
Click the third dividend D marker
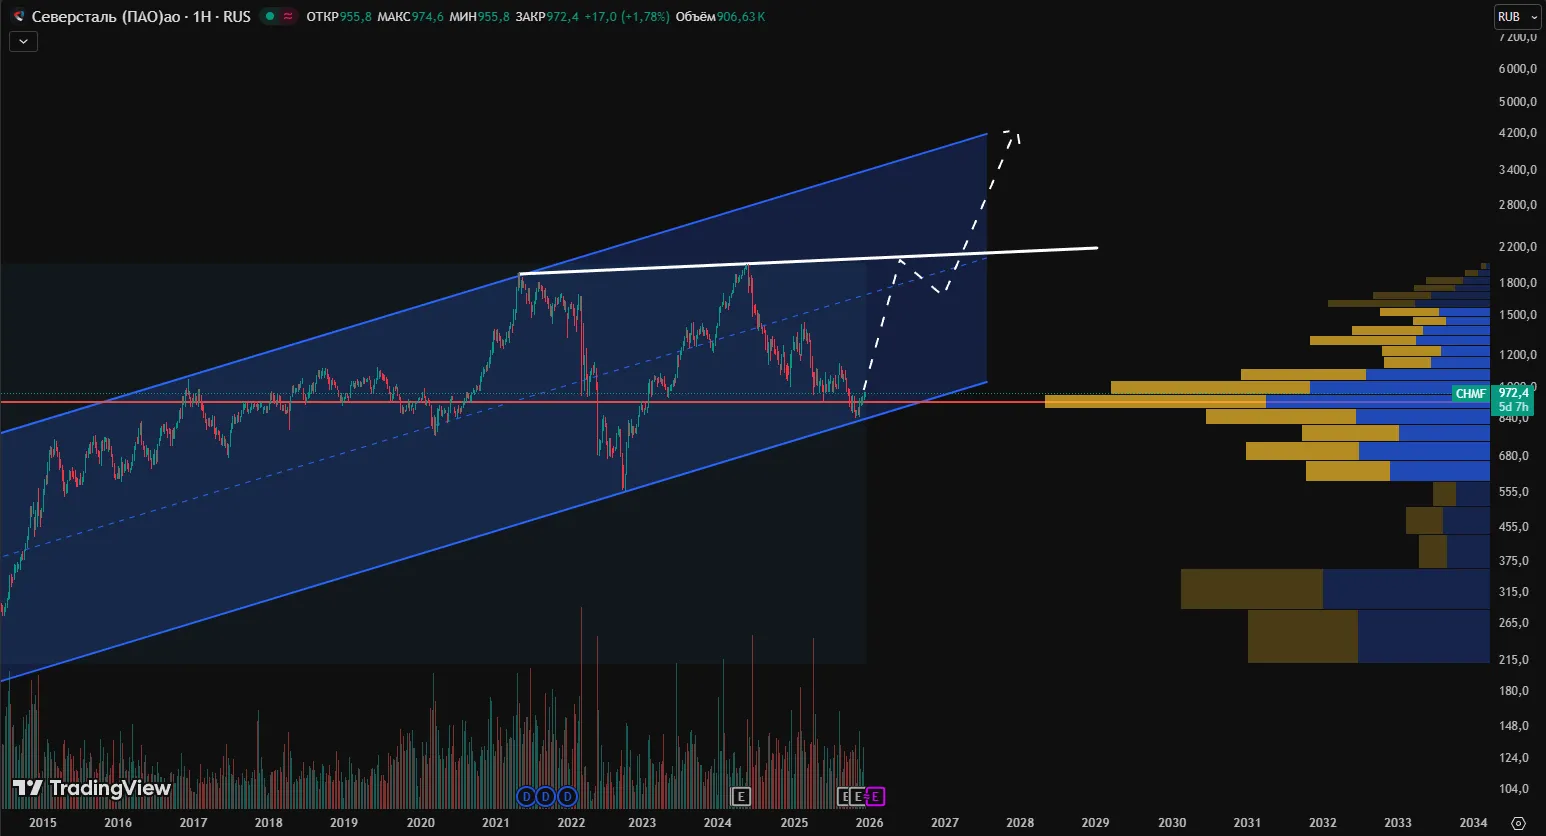(x=567, y=796)
